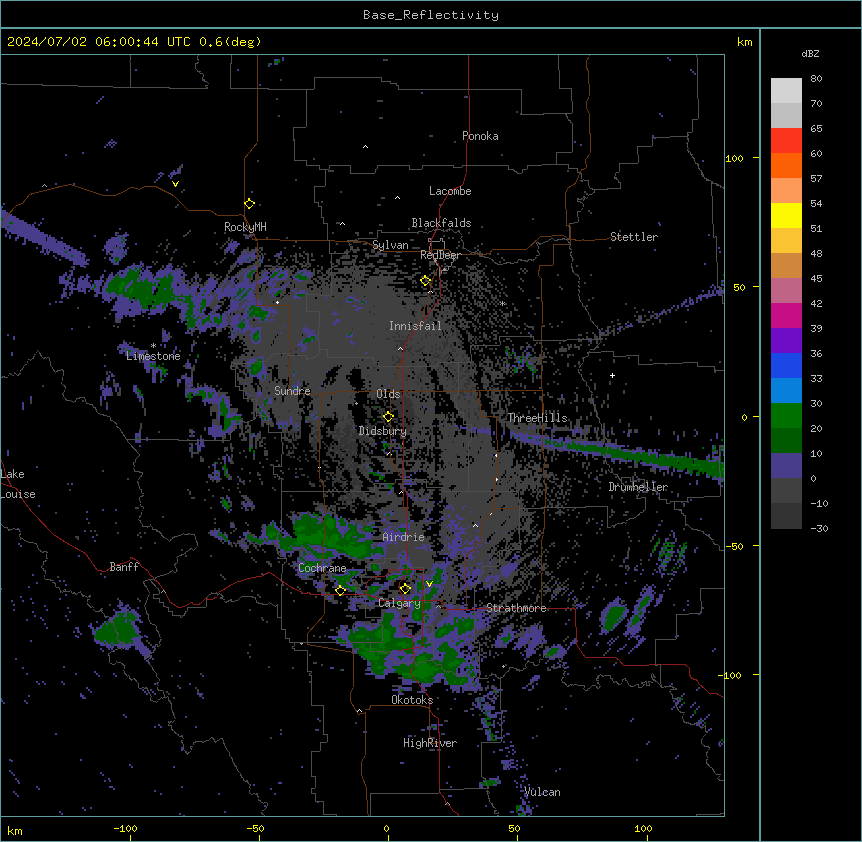The width and height of the screenshot is (862, 842).
Task: Click the Airdrie label
Action: pyautogui.click(x=403, y=537)
